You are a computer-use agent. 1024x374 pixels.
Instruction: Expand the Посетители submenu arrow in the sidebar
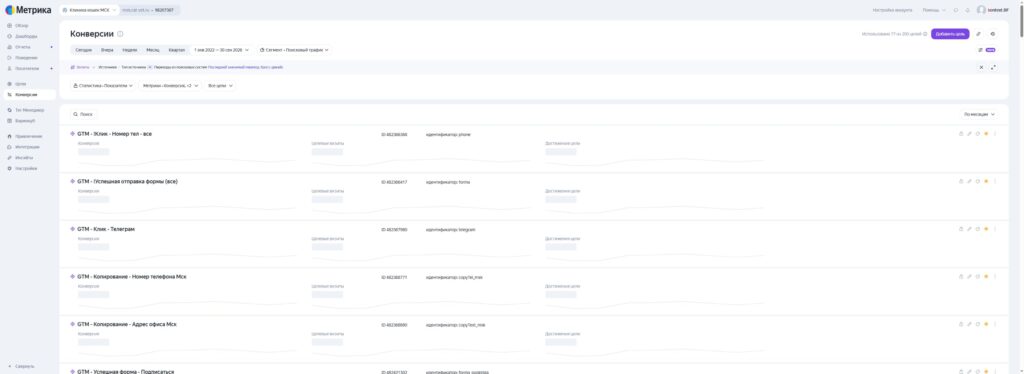(52, 68)
